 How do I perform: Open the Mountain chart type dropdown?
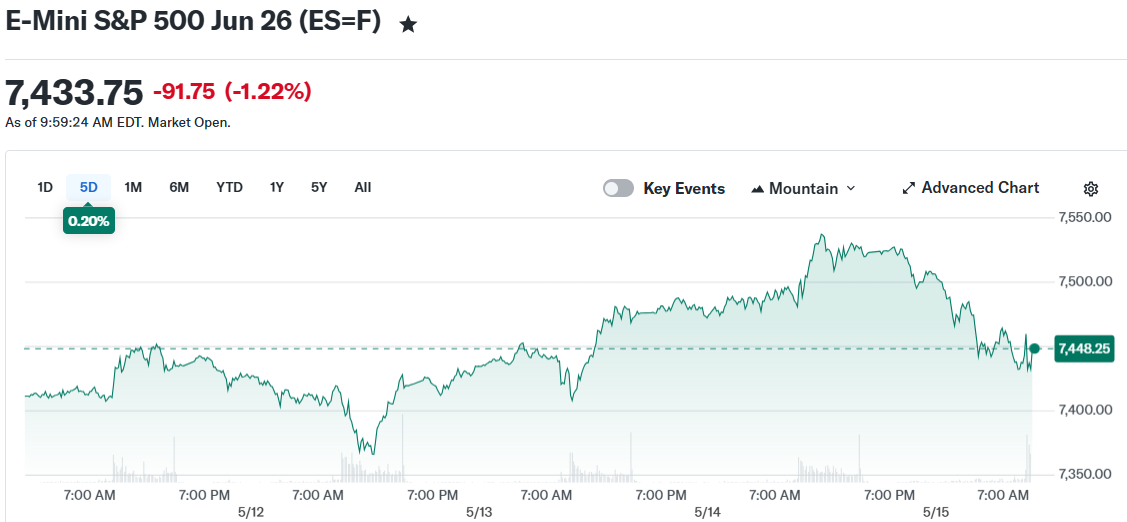pos(804,188)
